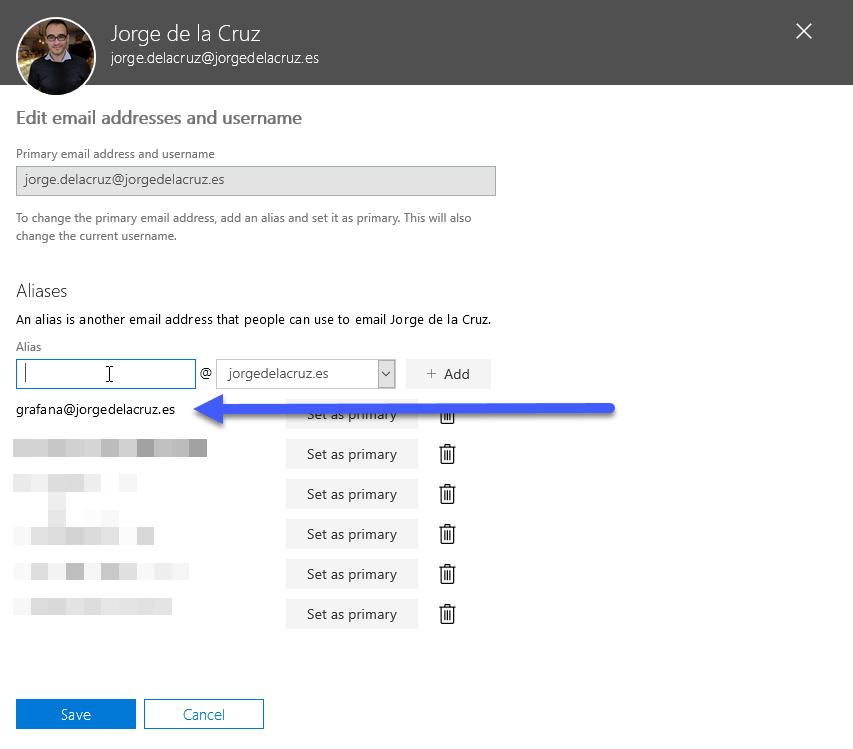
Task: Click the primary email address field
Action: (x=256, y=181)
